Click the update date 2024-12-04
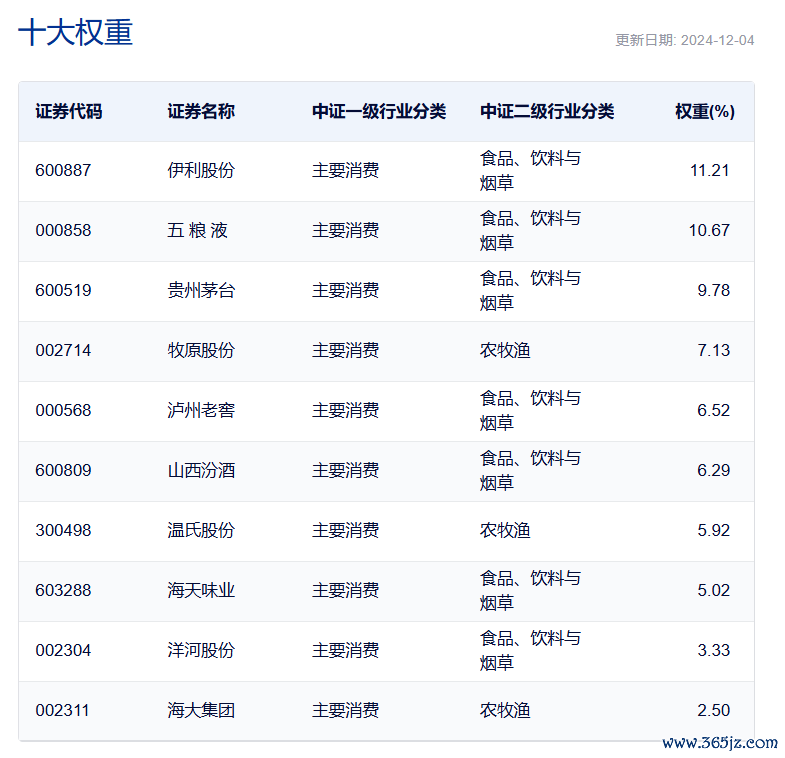 tap(717, 40)
